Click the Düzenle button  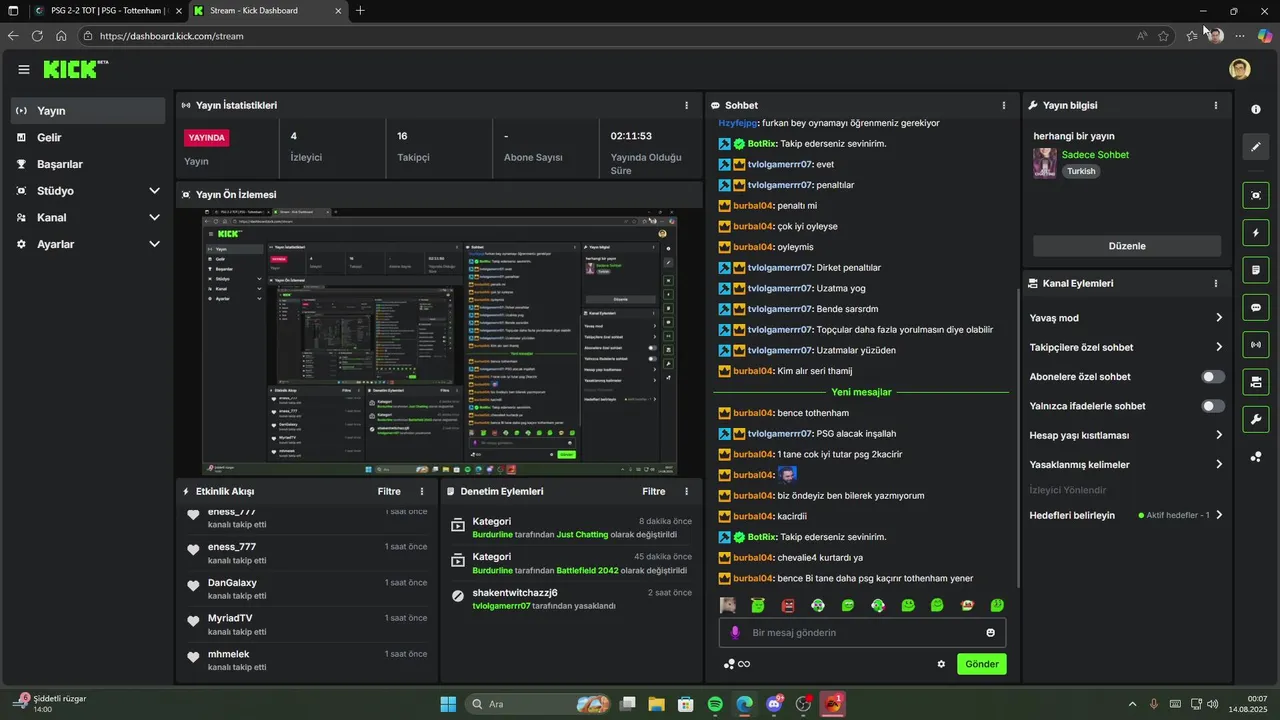coord(1127,246)
